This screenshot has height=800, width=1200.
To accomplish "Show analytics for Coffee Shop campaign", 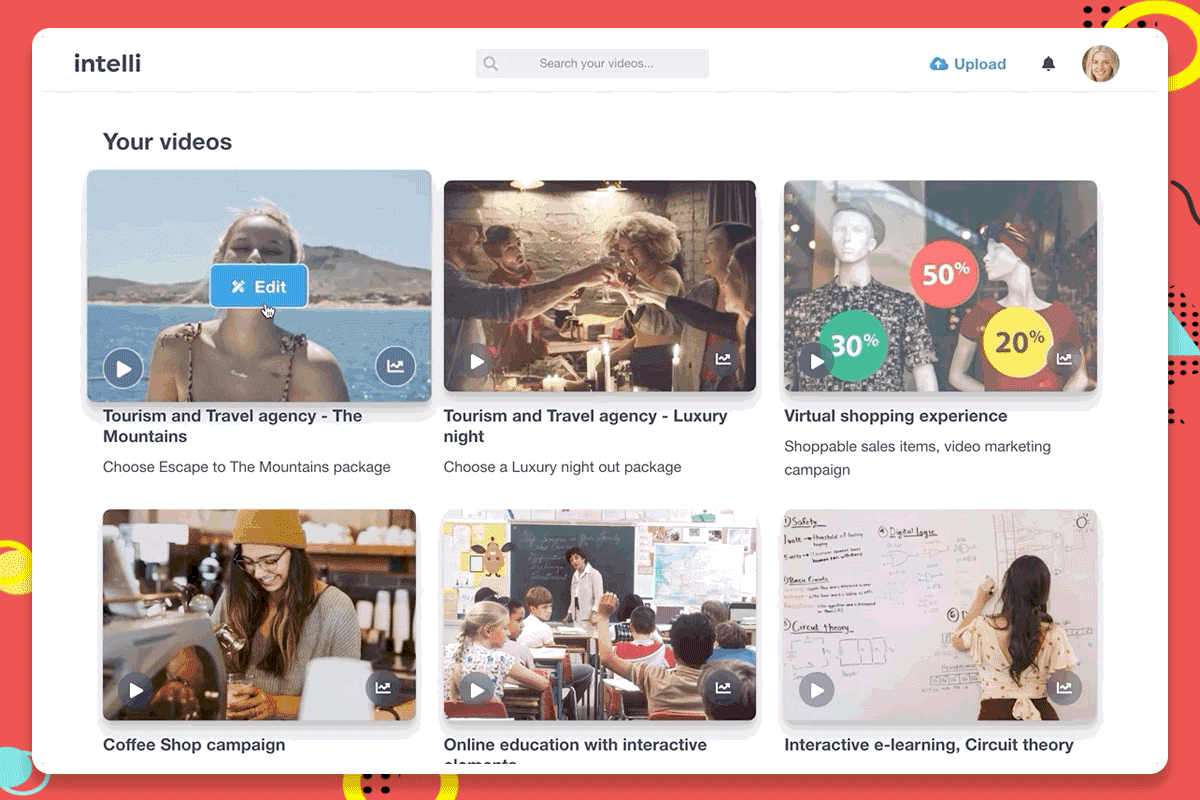I will coord(383,688).
